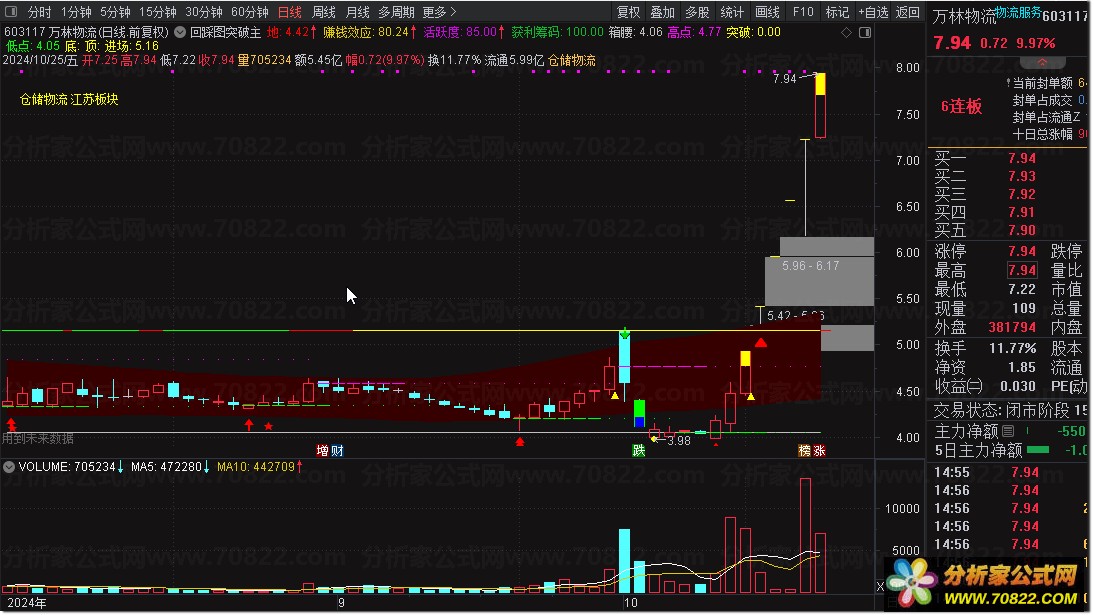This screenshot has width=1094, height=615.
Task: Click the 涨停 limit-up price value
Action: coord(1021,251)
